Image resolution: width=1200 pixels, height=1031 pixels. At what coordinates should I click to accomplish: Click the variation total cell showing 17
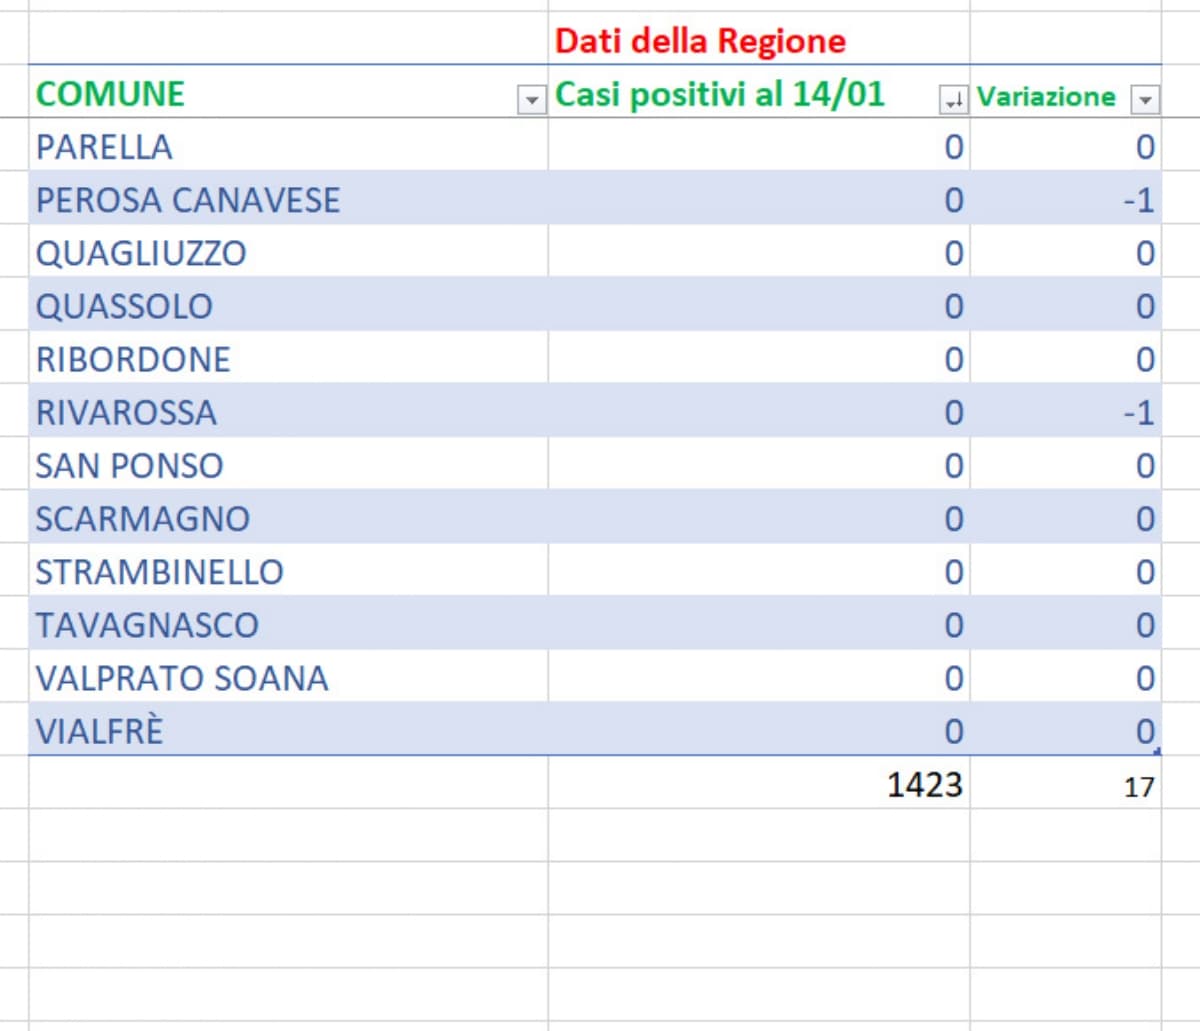[1138, 787]
